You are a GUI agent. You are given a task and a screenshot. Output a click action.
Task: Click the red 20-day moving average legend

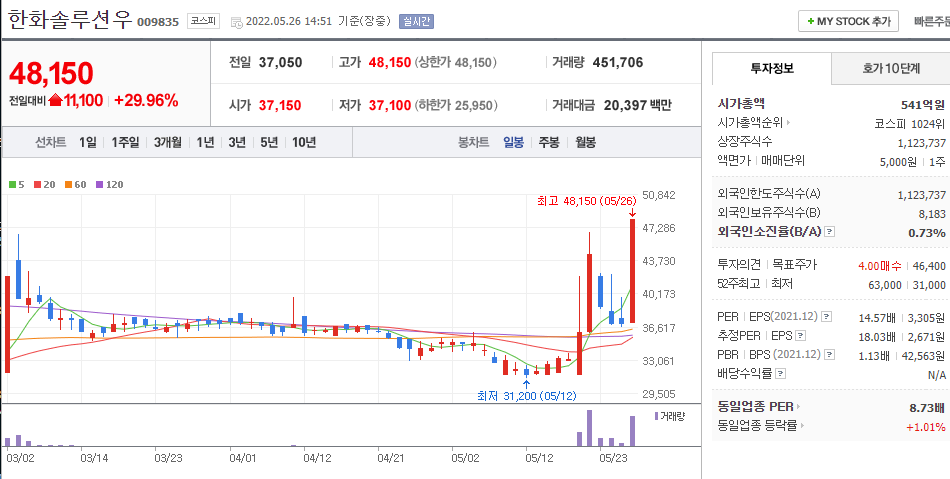pos(45,185)
